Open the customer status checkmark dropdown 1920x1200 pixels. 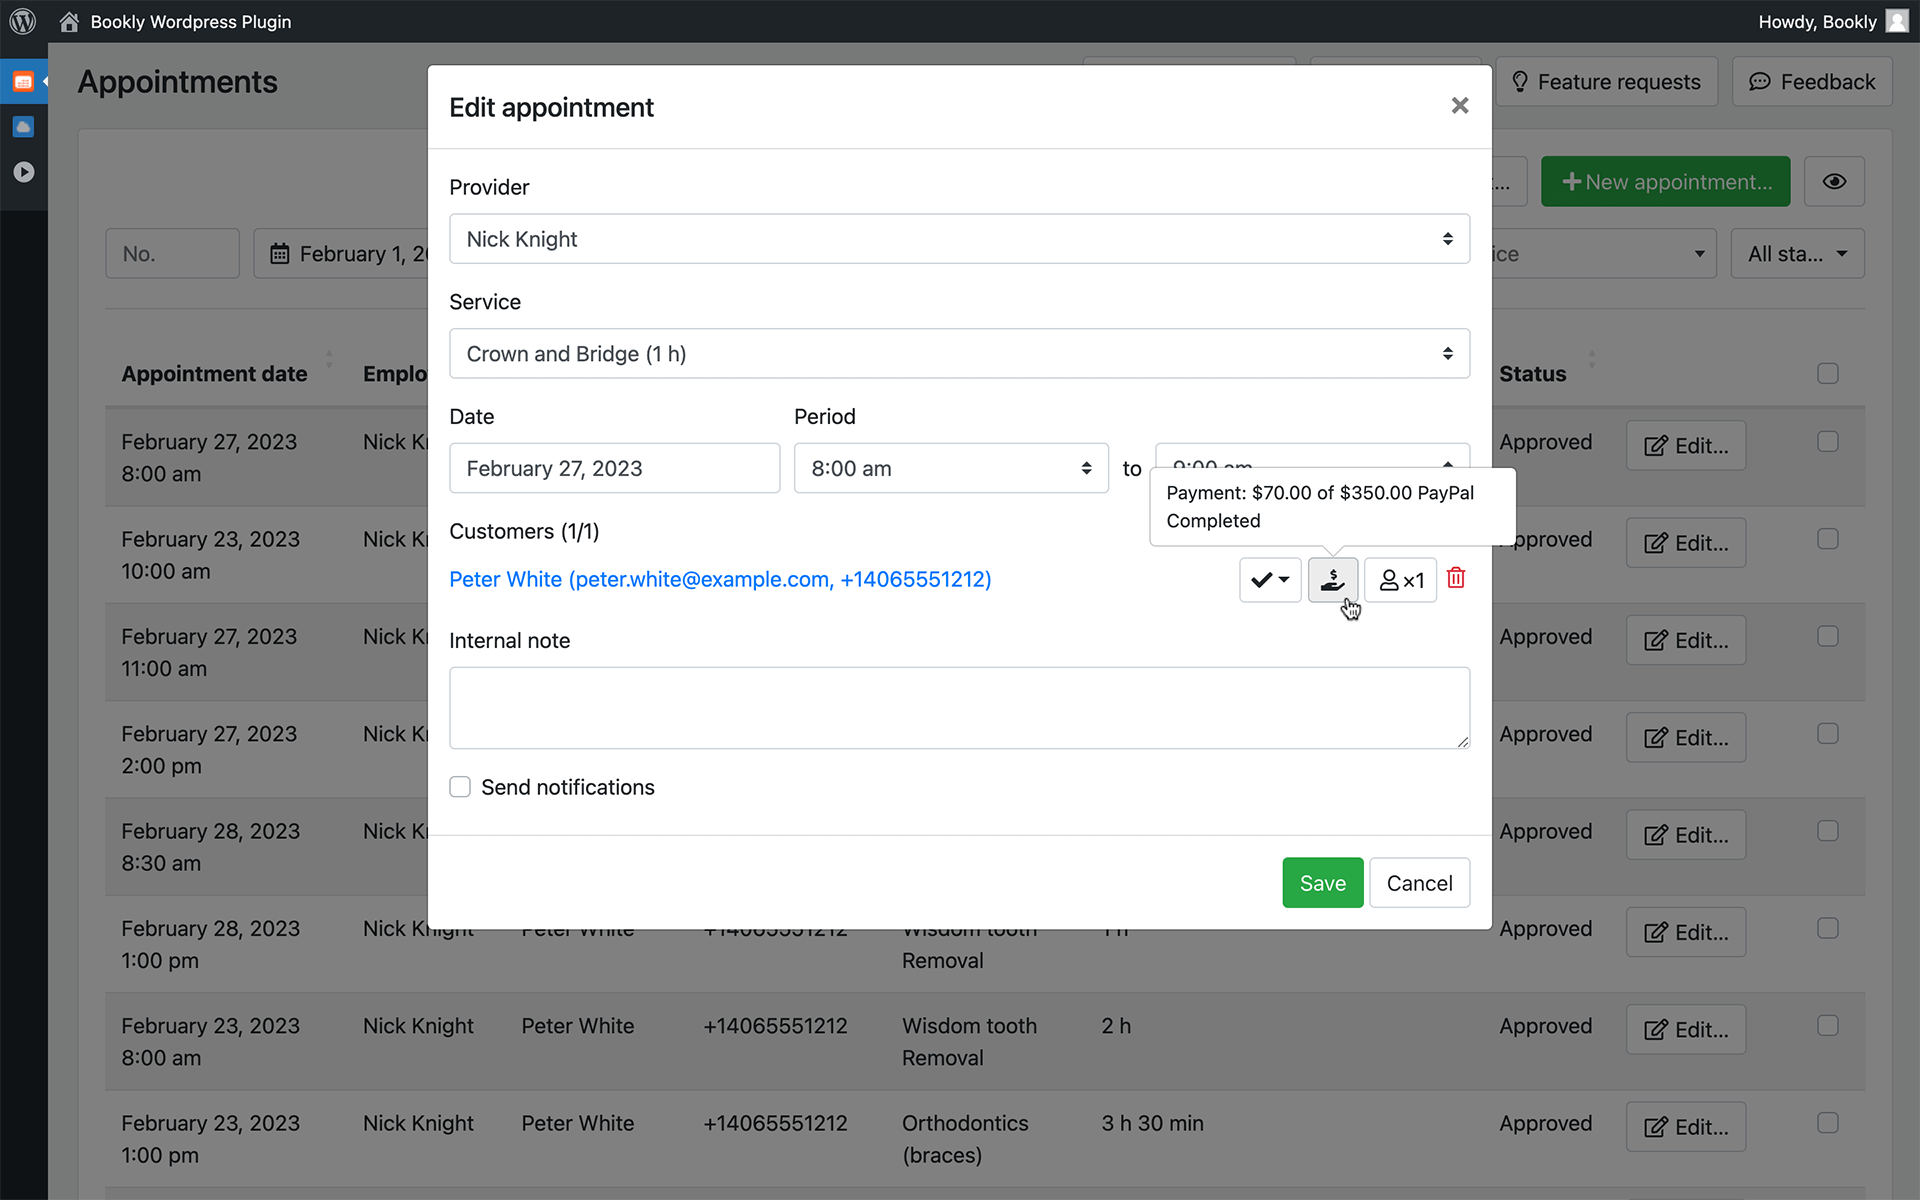click(1269, 580)
